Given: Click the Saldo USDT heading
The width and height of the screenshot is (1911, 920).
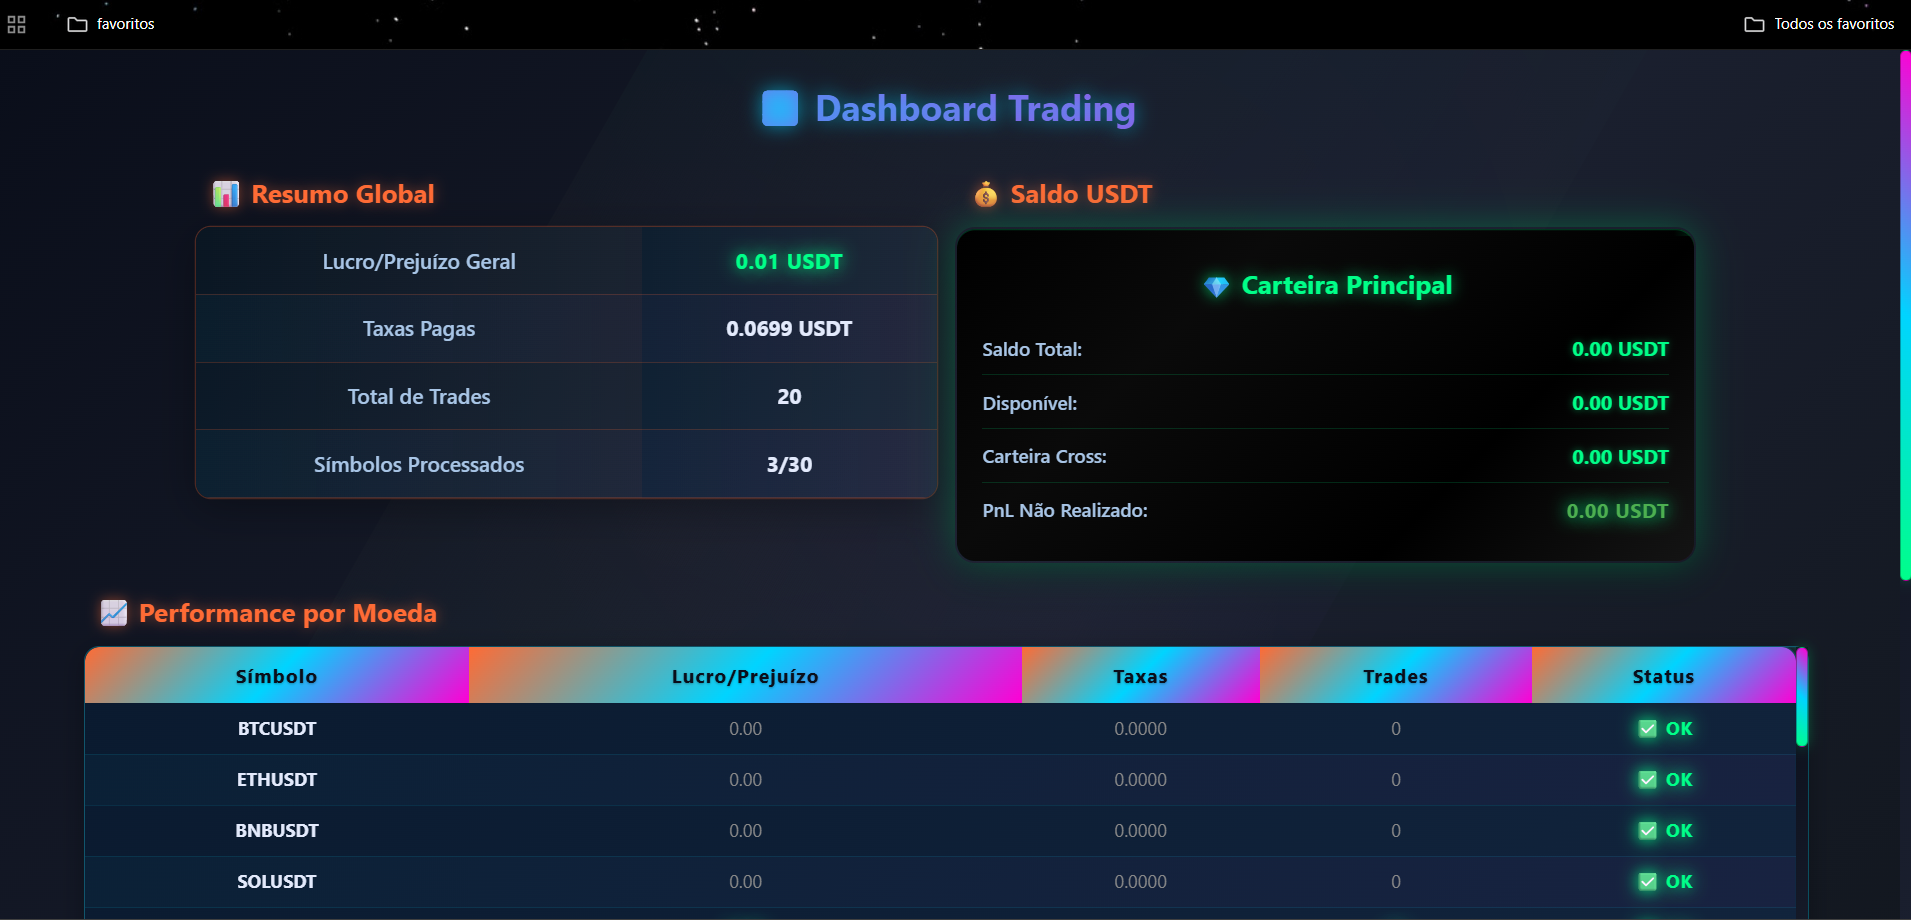Looking at the screenshot, I should tap(1081, 194).
